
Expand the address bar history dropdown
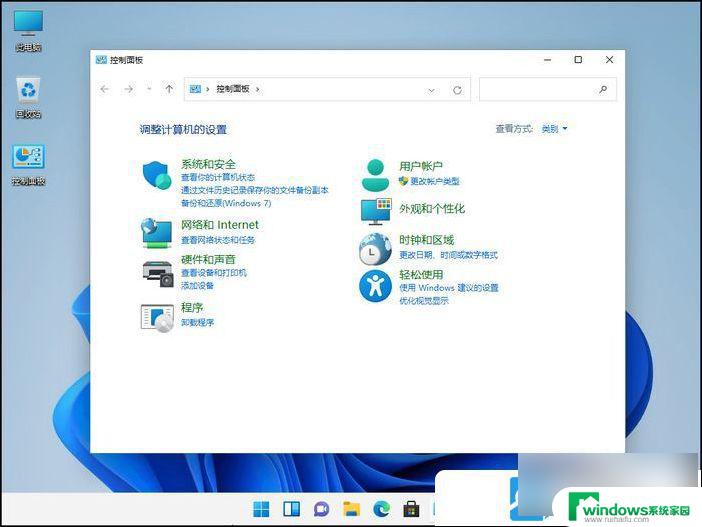click(431, 90)
